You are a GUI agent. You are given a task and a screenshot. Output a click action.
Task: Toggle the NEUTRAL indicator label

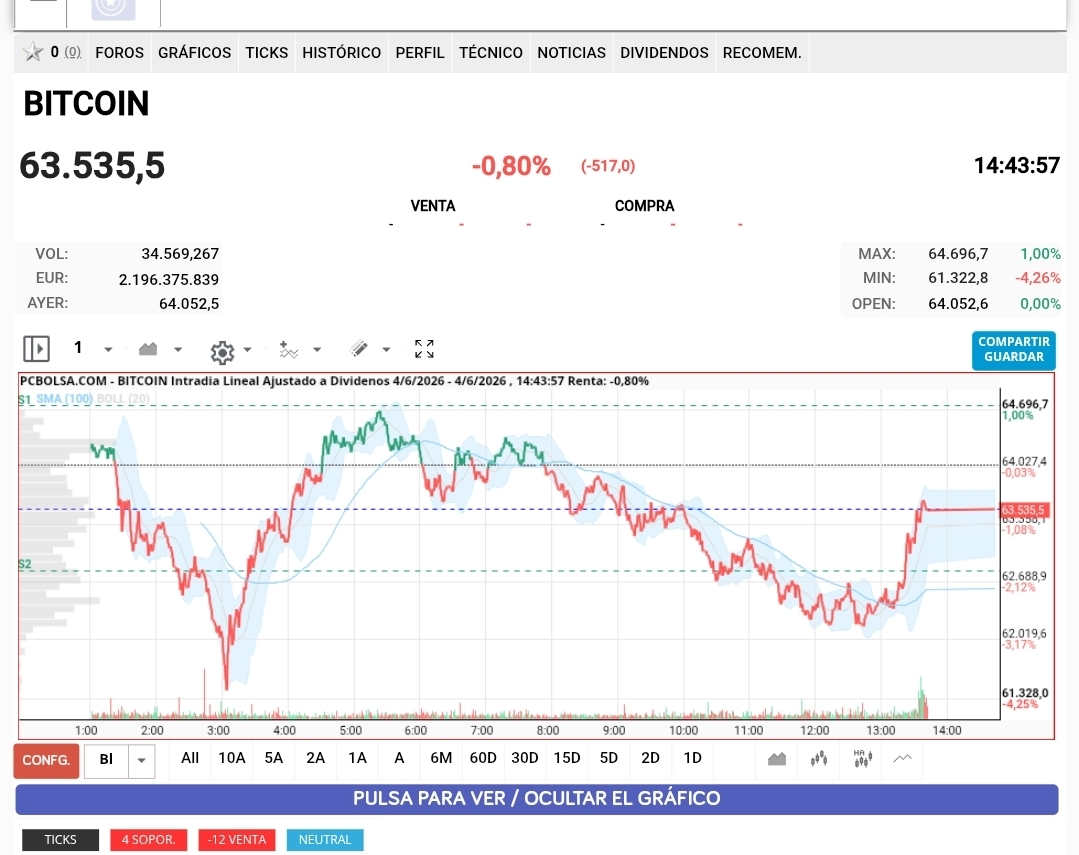click(325, 840)
